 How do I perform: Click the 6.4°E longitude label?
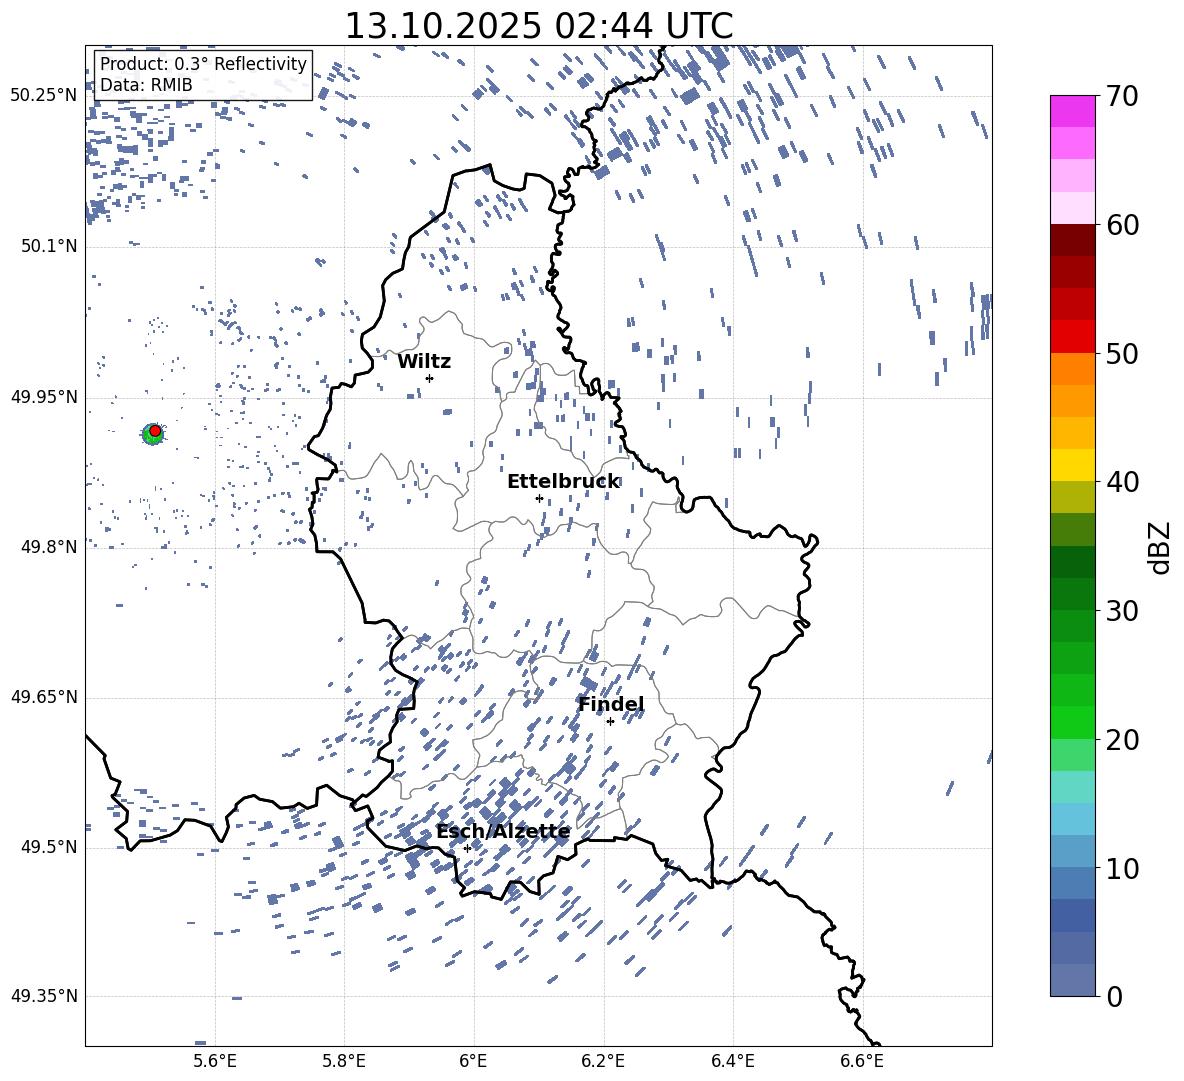[732, 1061]
